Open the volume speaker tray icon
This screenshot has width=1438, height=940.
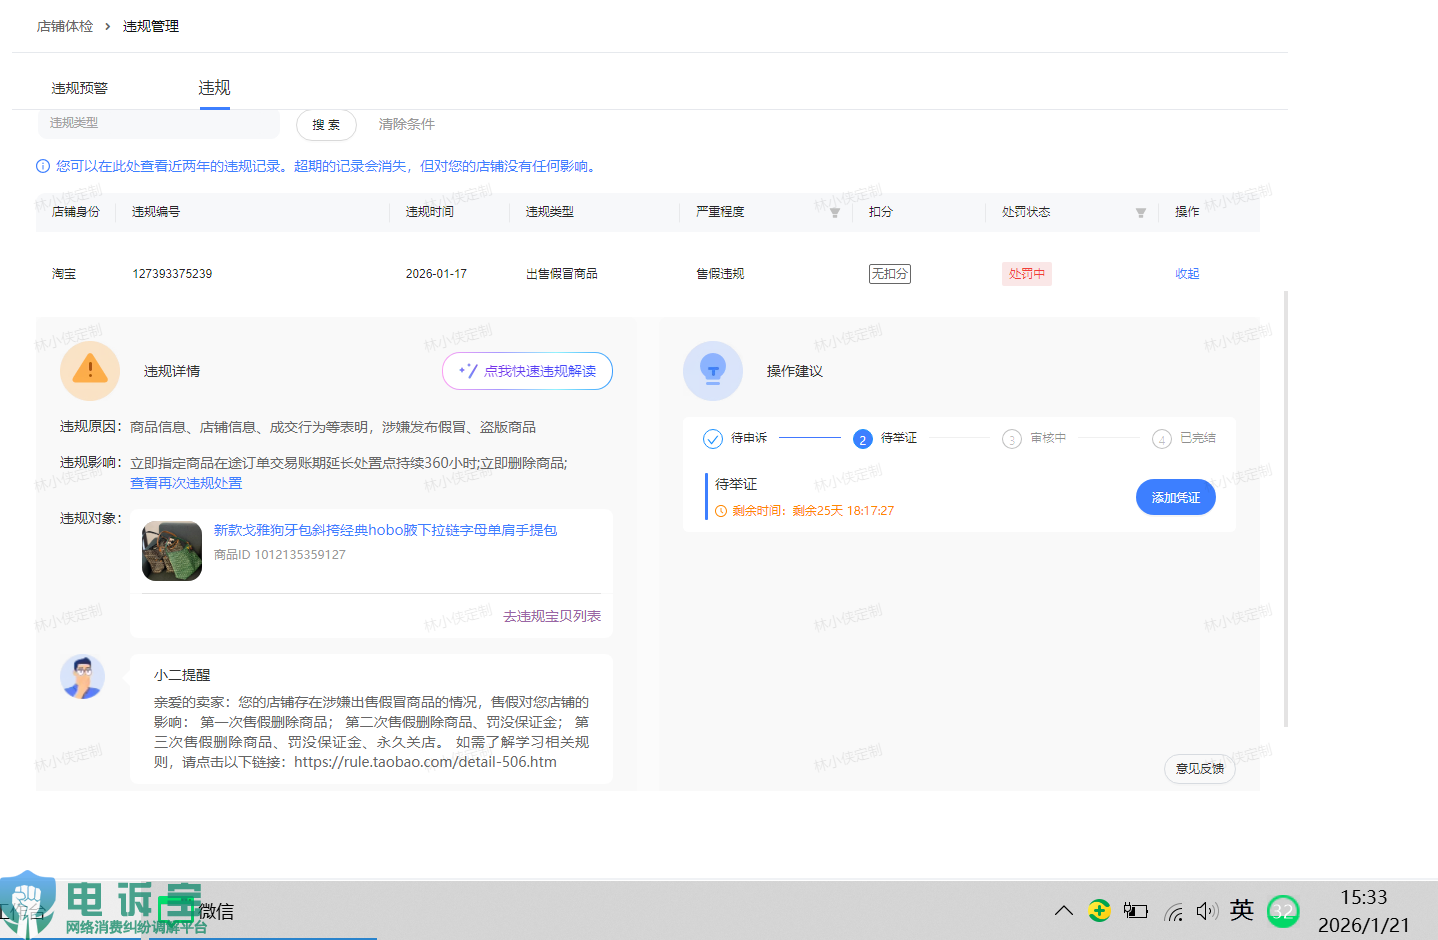click(1206, 911)
